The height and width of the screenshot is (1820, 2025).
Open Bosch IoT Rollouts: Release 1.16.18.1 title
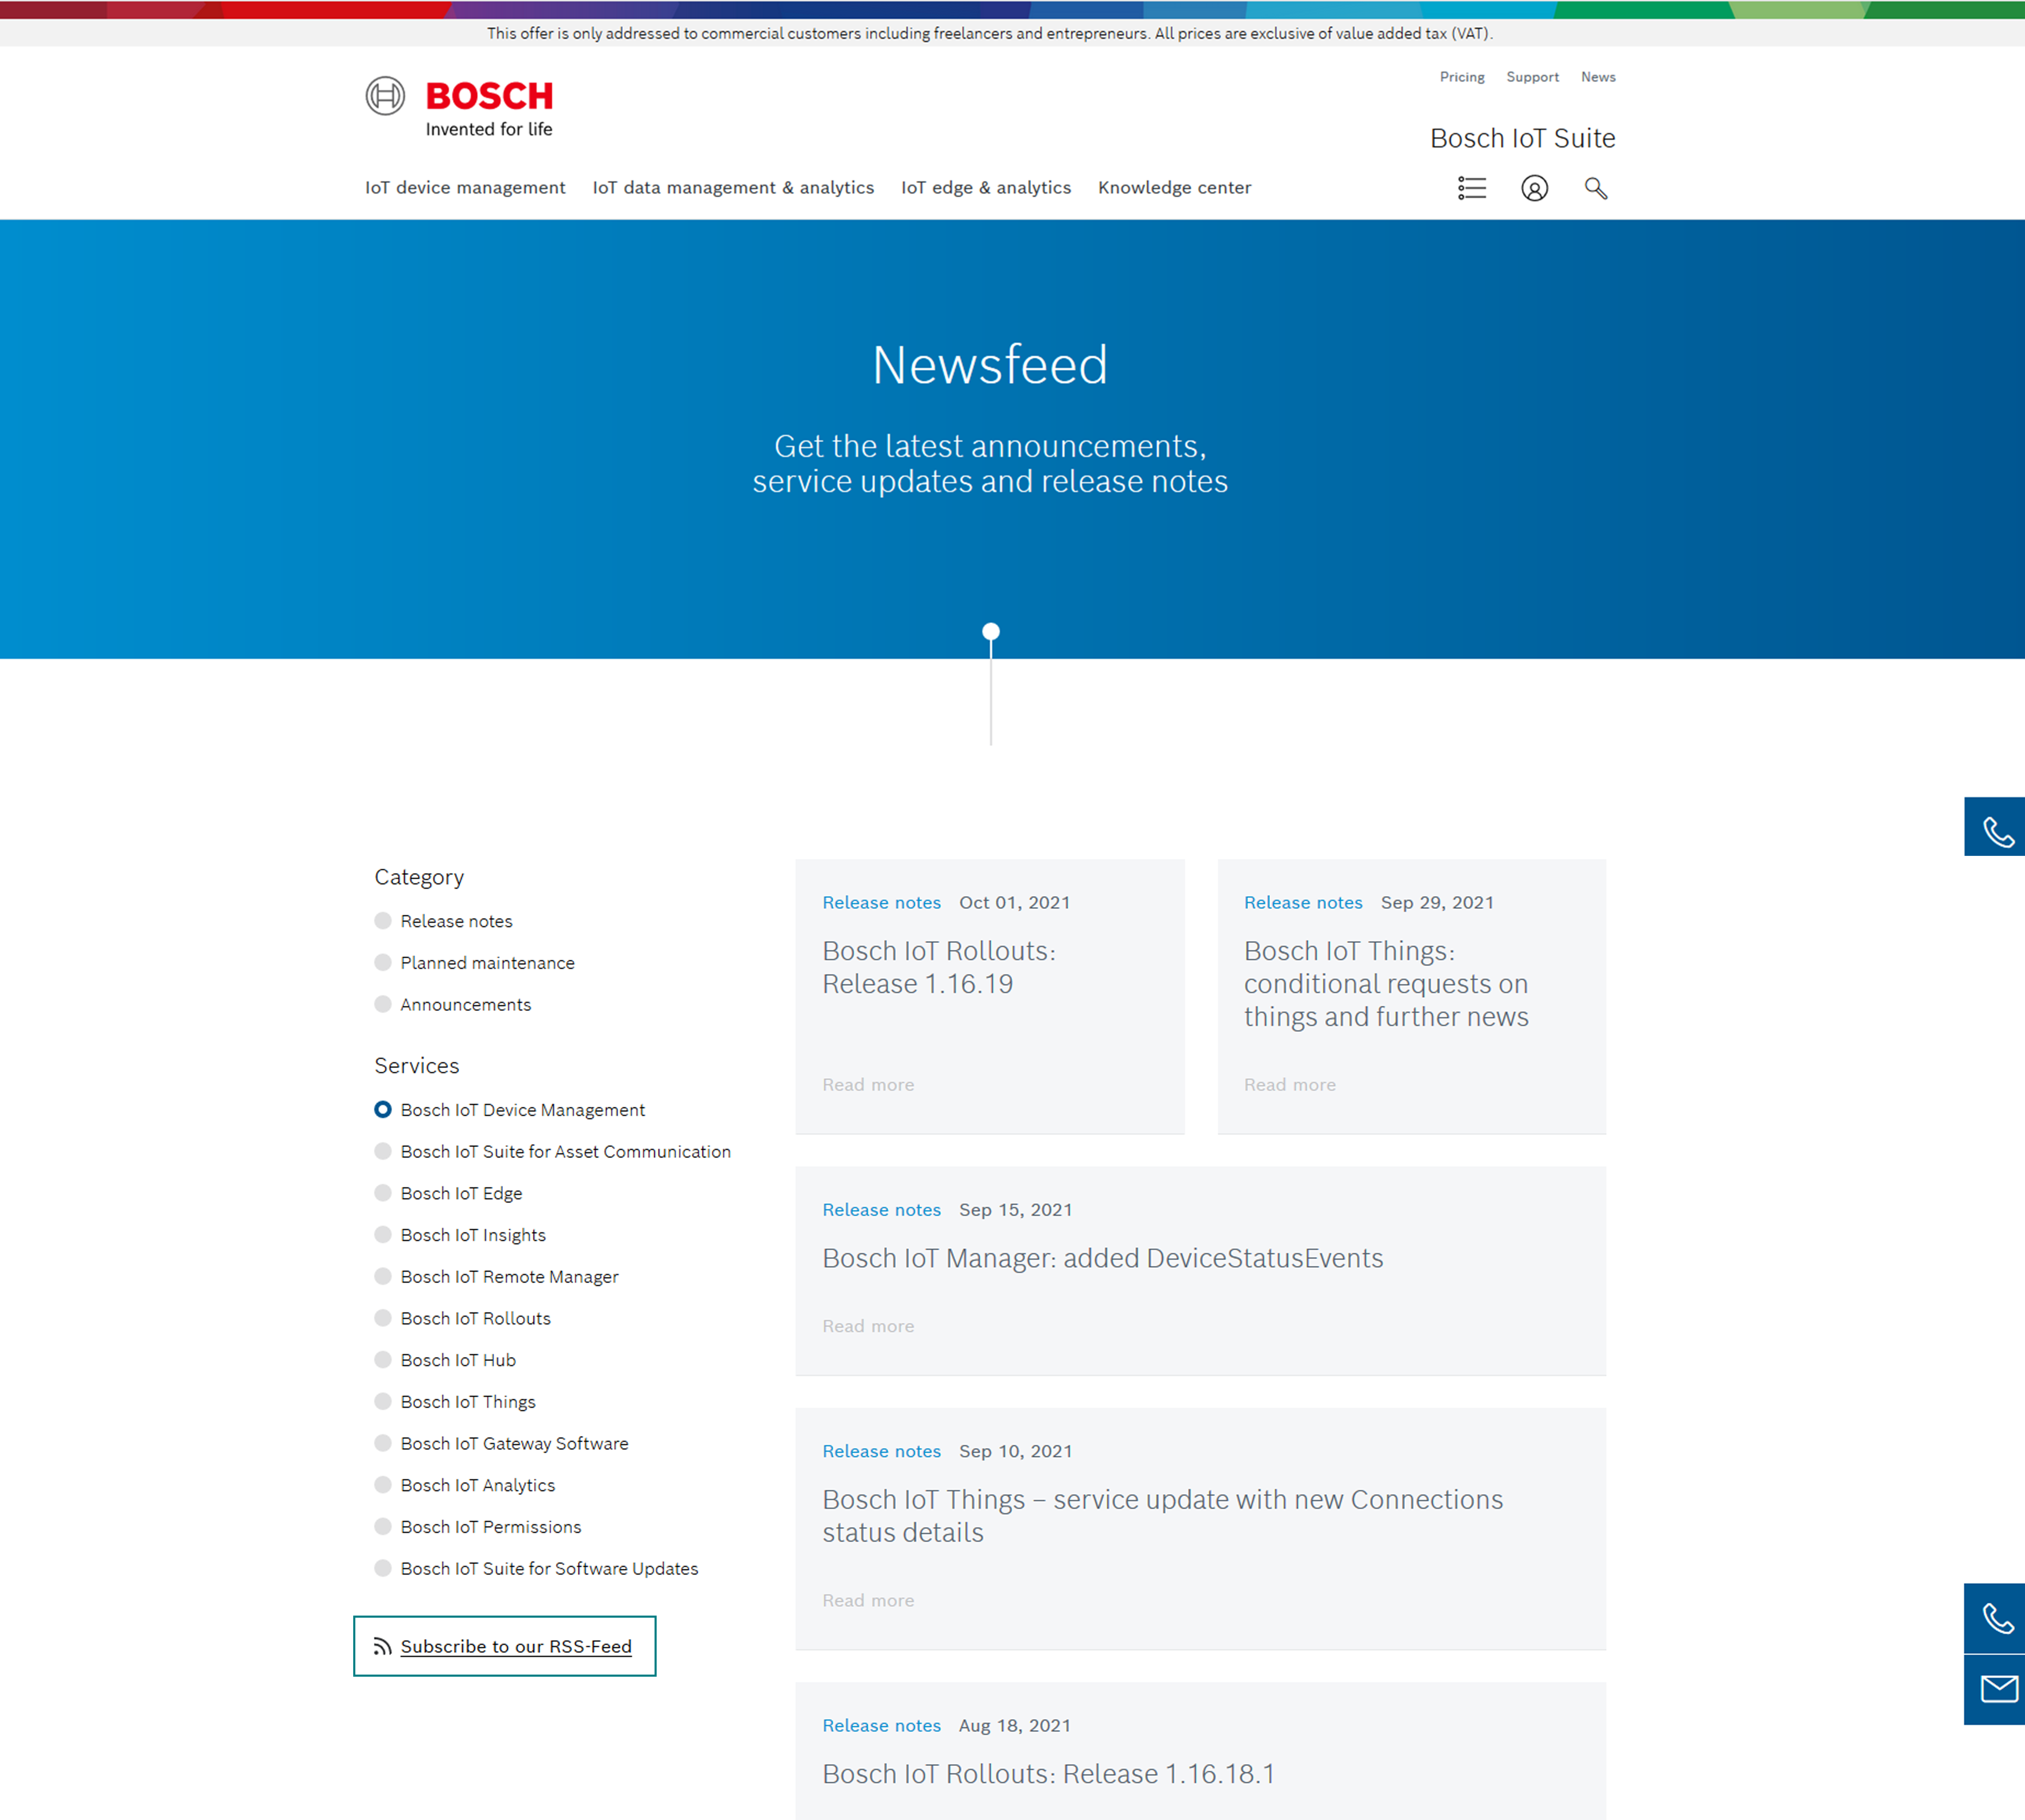tap(1049, 1774)
